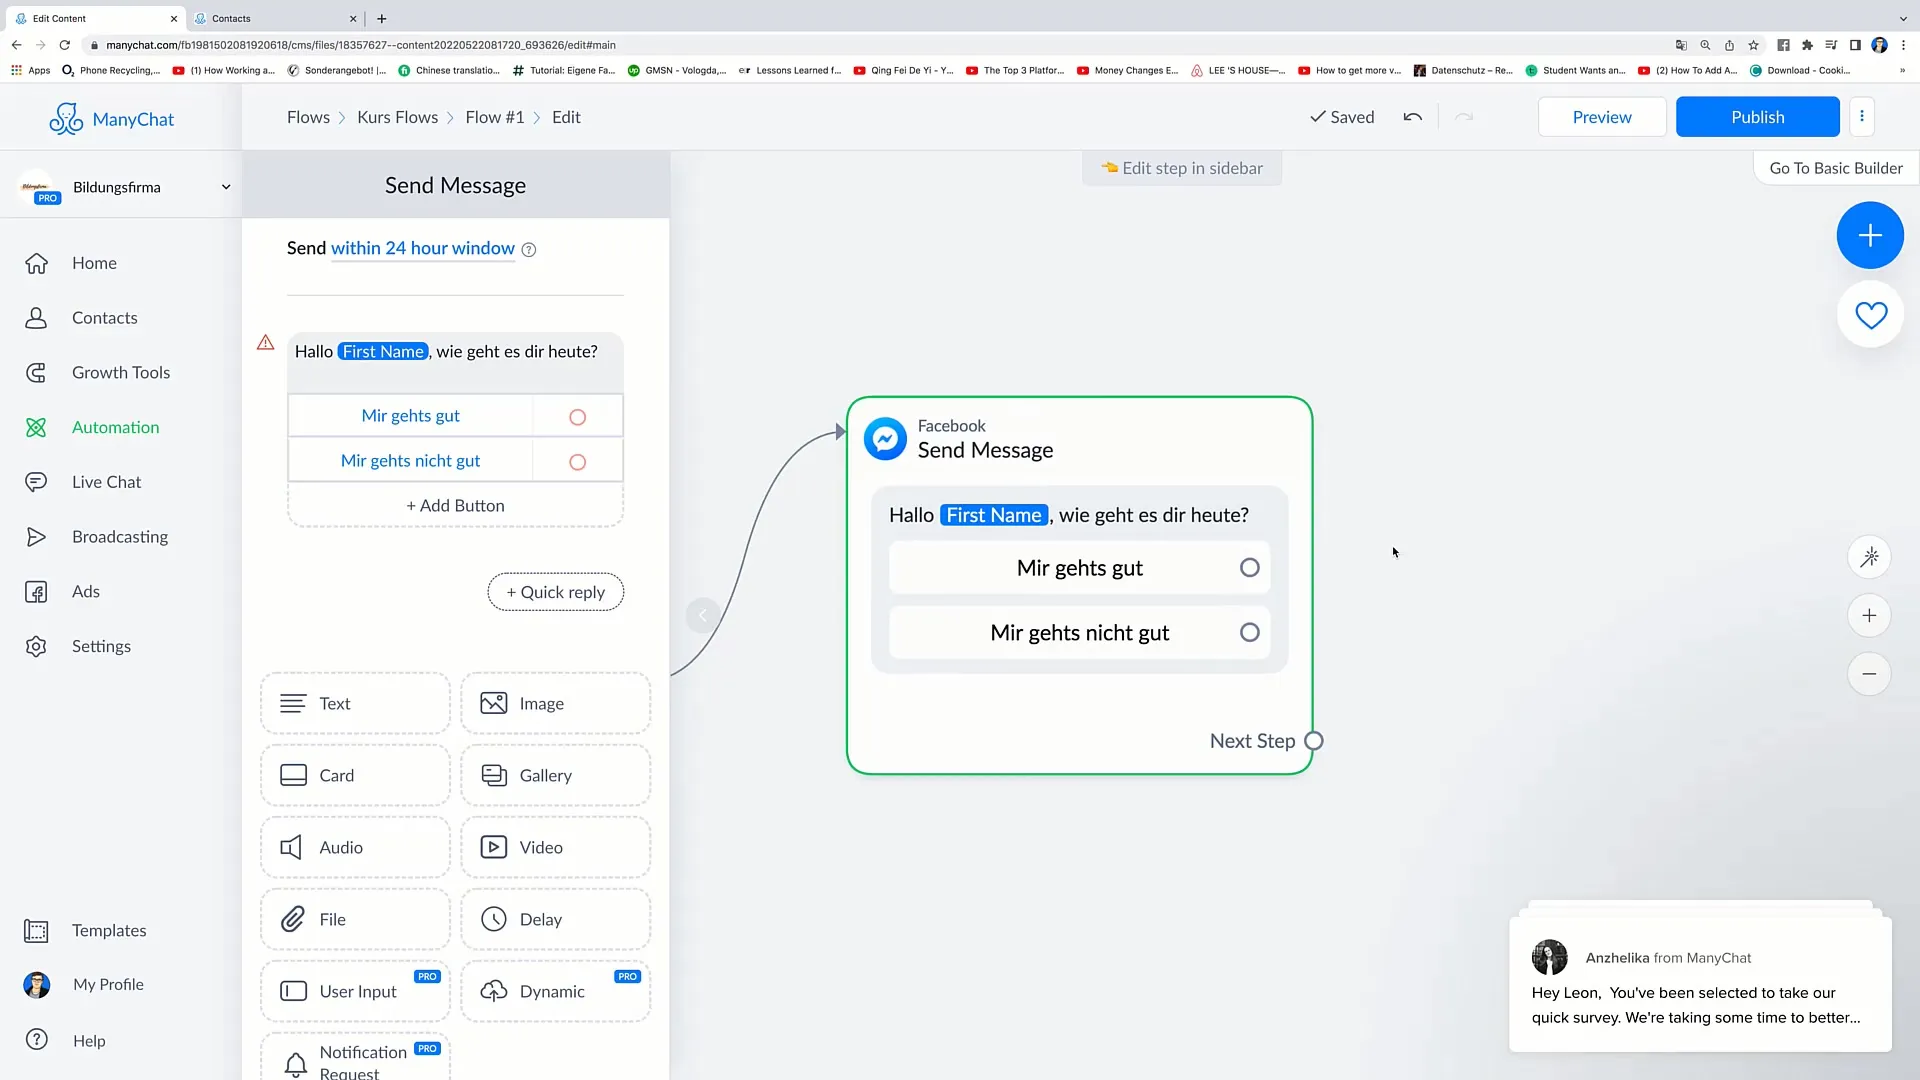This screenshot has height=1080, width=1920.
Task: Click the Flow #1 breadcrumb
Action: (494, 117)
